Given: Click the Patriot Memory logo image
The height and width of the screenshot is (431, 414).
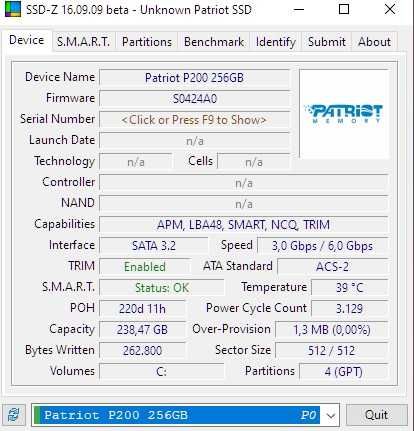Looking at the screenshot, I should (344, 114).
